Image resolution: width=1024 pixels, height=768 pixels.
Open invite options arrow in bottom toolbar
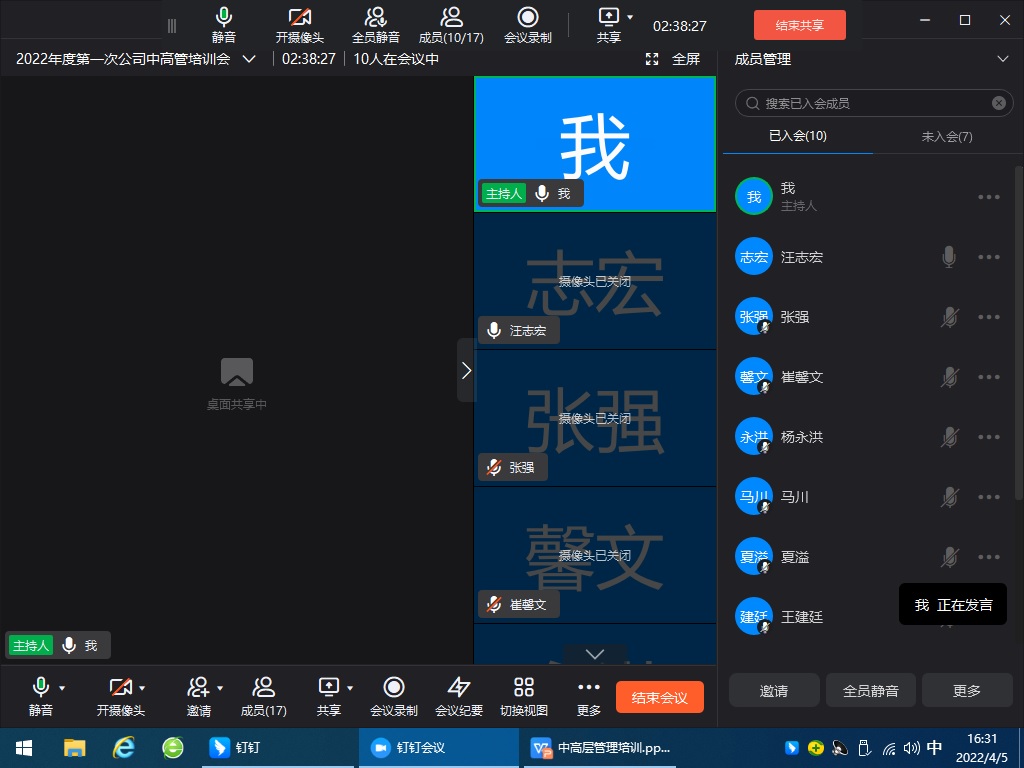(220, 688)
